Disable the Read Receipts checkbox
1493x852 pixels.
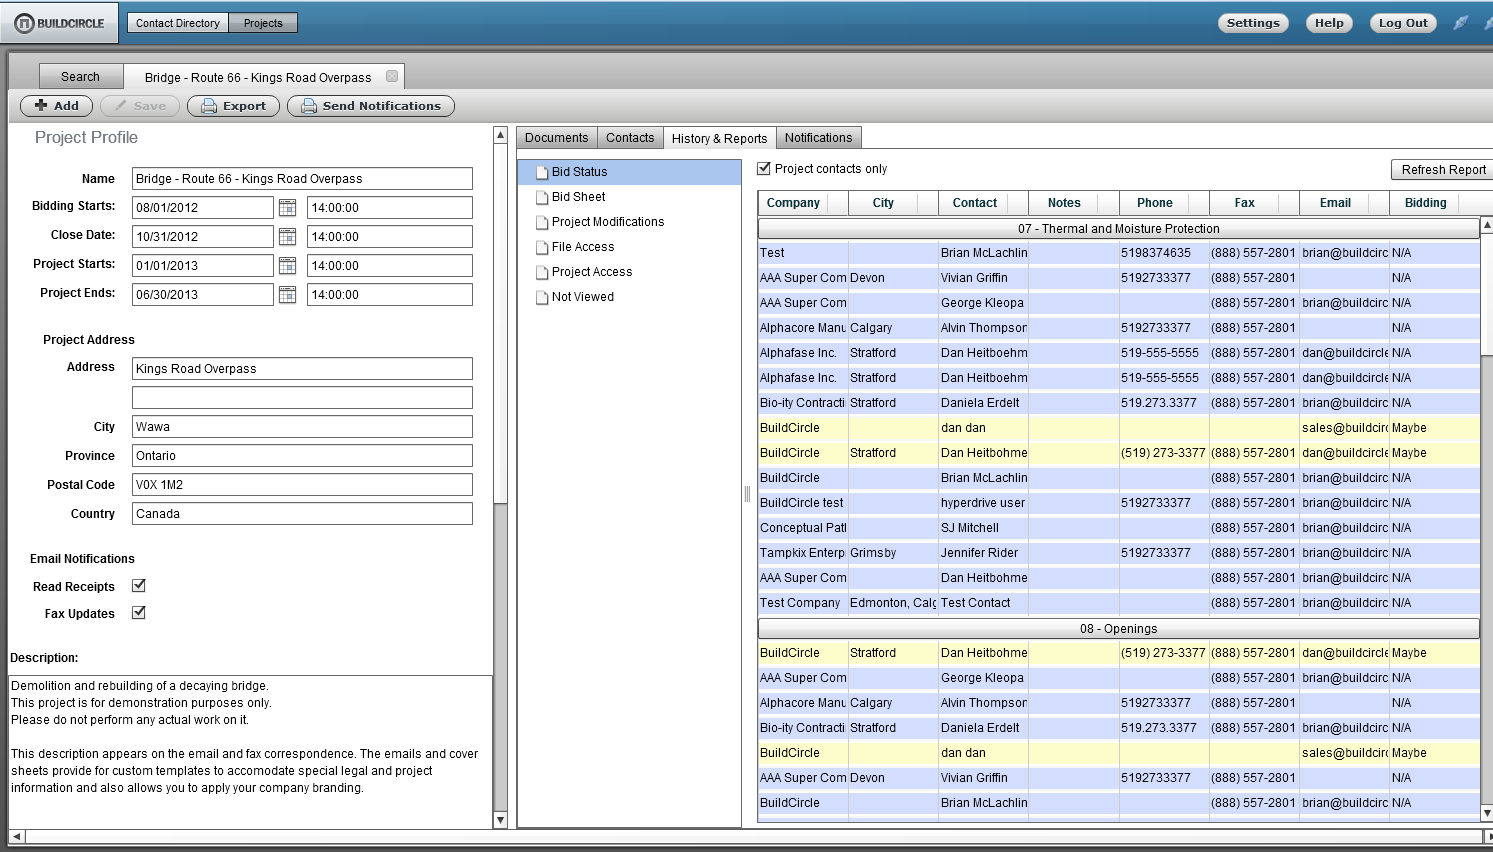click(139, 586)
